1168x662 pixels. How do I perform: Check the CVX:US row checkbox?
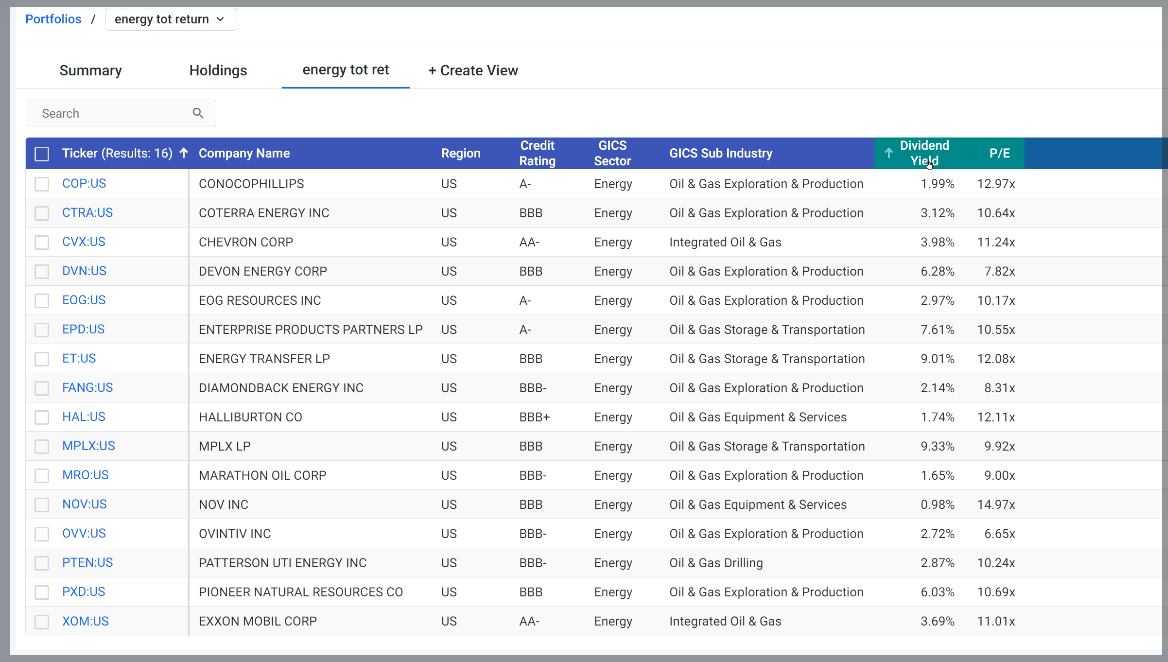click(42, 242)
